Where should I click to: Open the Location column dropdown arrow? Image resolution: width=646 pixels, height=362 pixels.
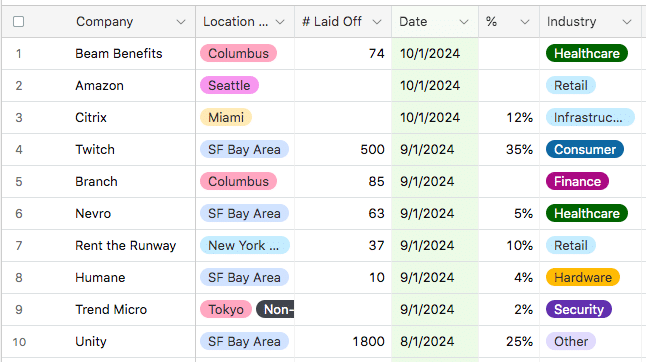[x=280, y=22]
